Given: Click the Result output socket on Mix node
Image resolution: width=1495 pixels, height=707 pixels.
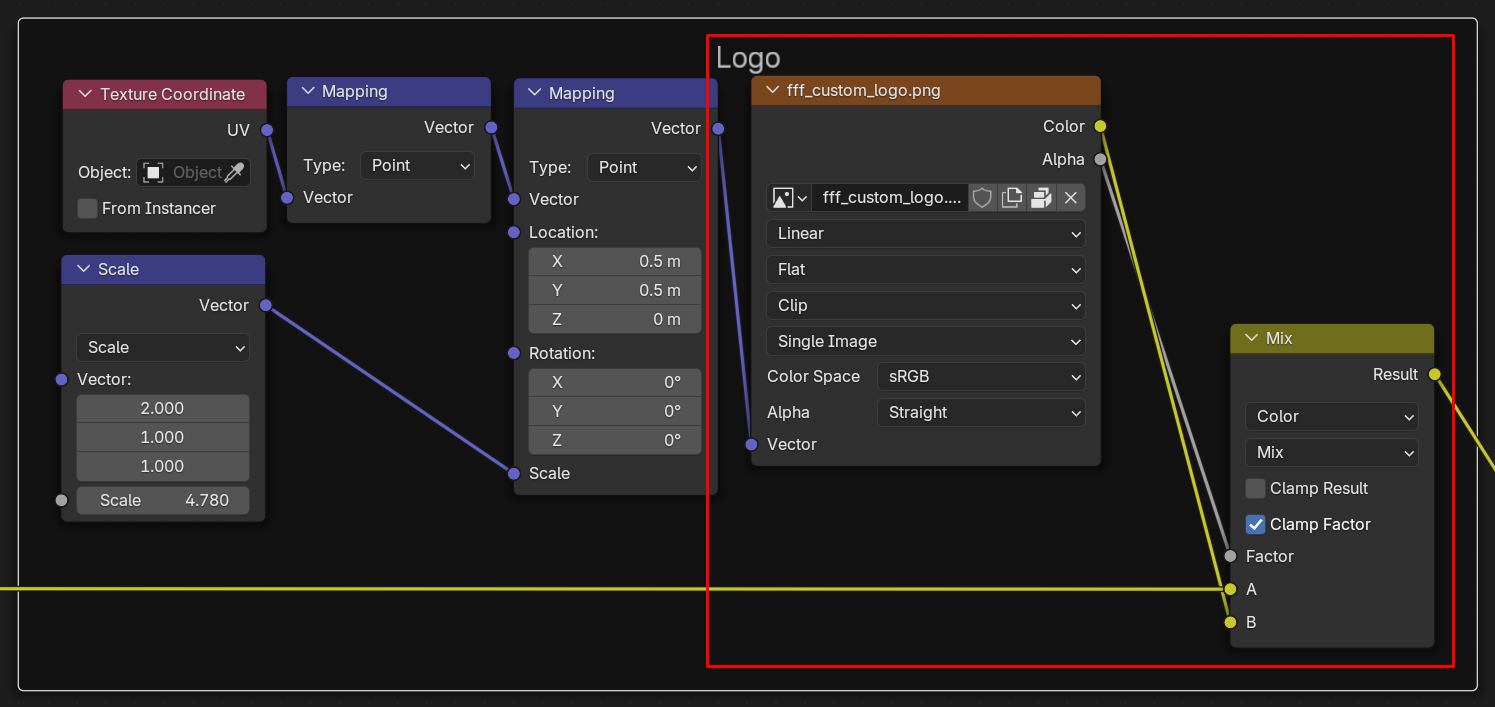Looking at the screenshot, I should point(1434,374).
